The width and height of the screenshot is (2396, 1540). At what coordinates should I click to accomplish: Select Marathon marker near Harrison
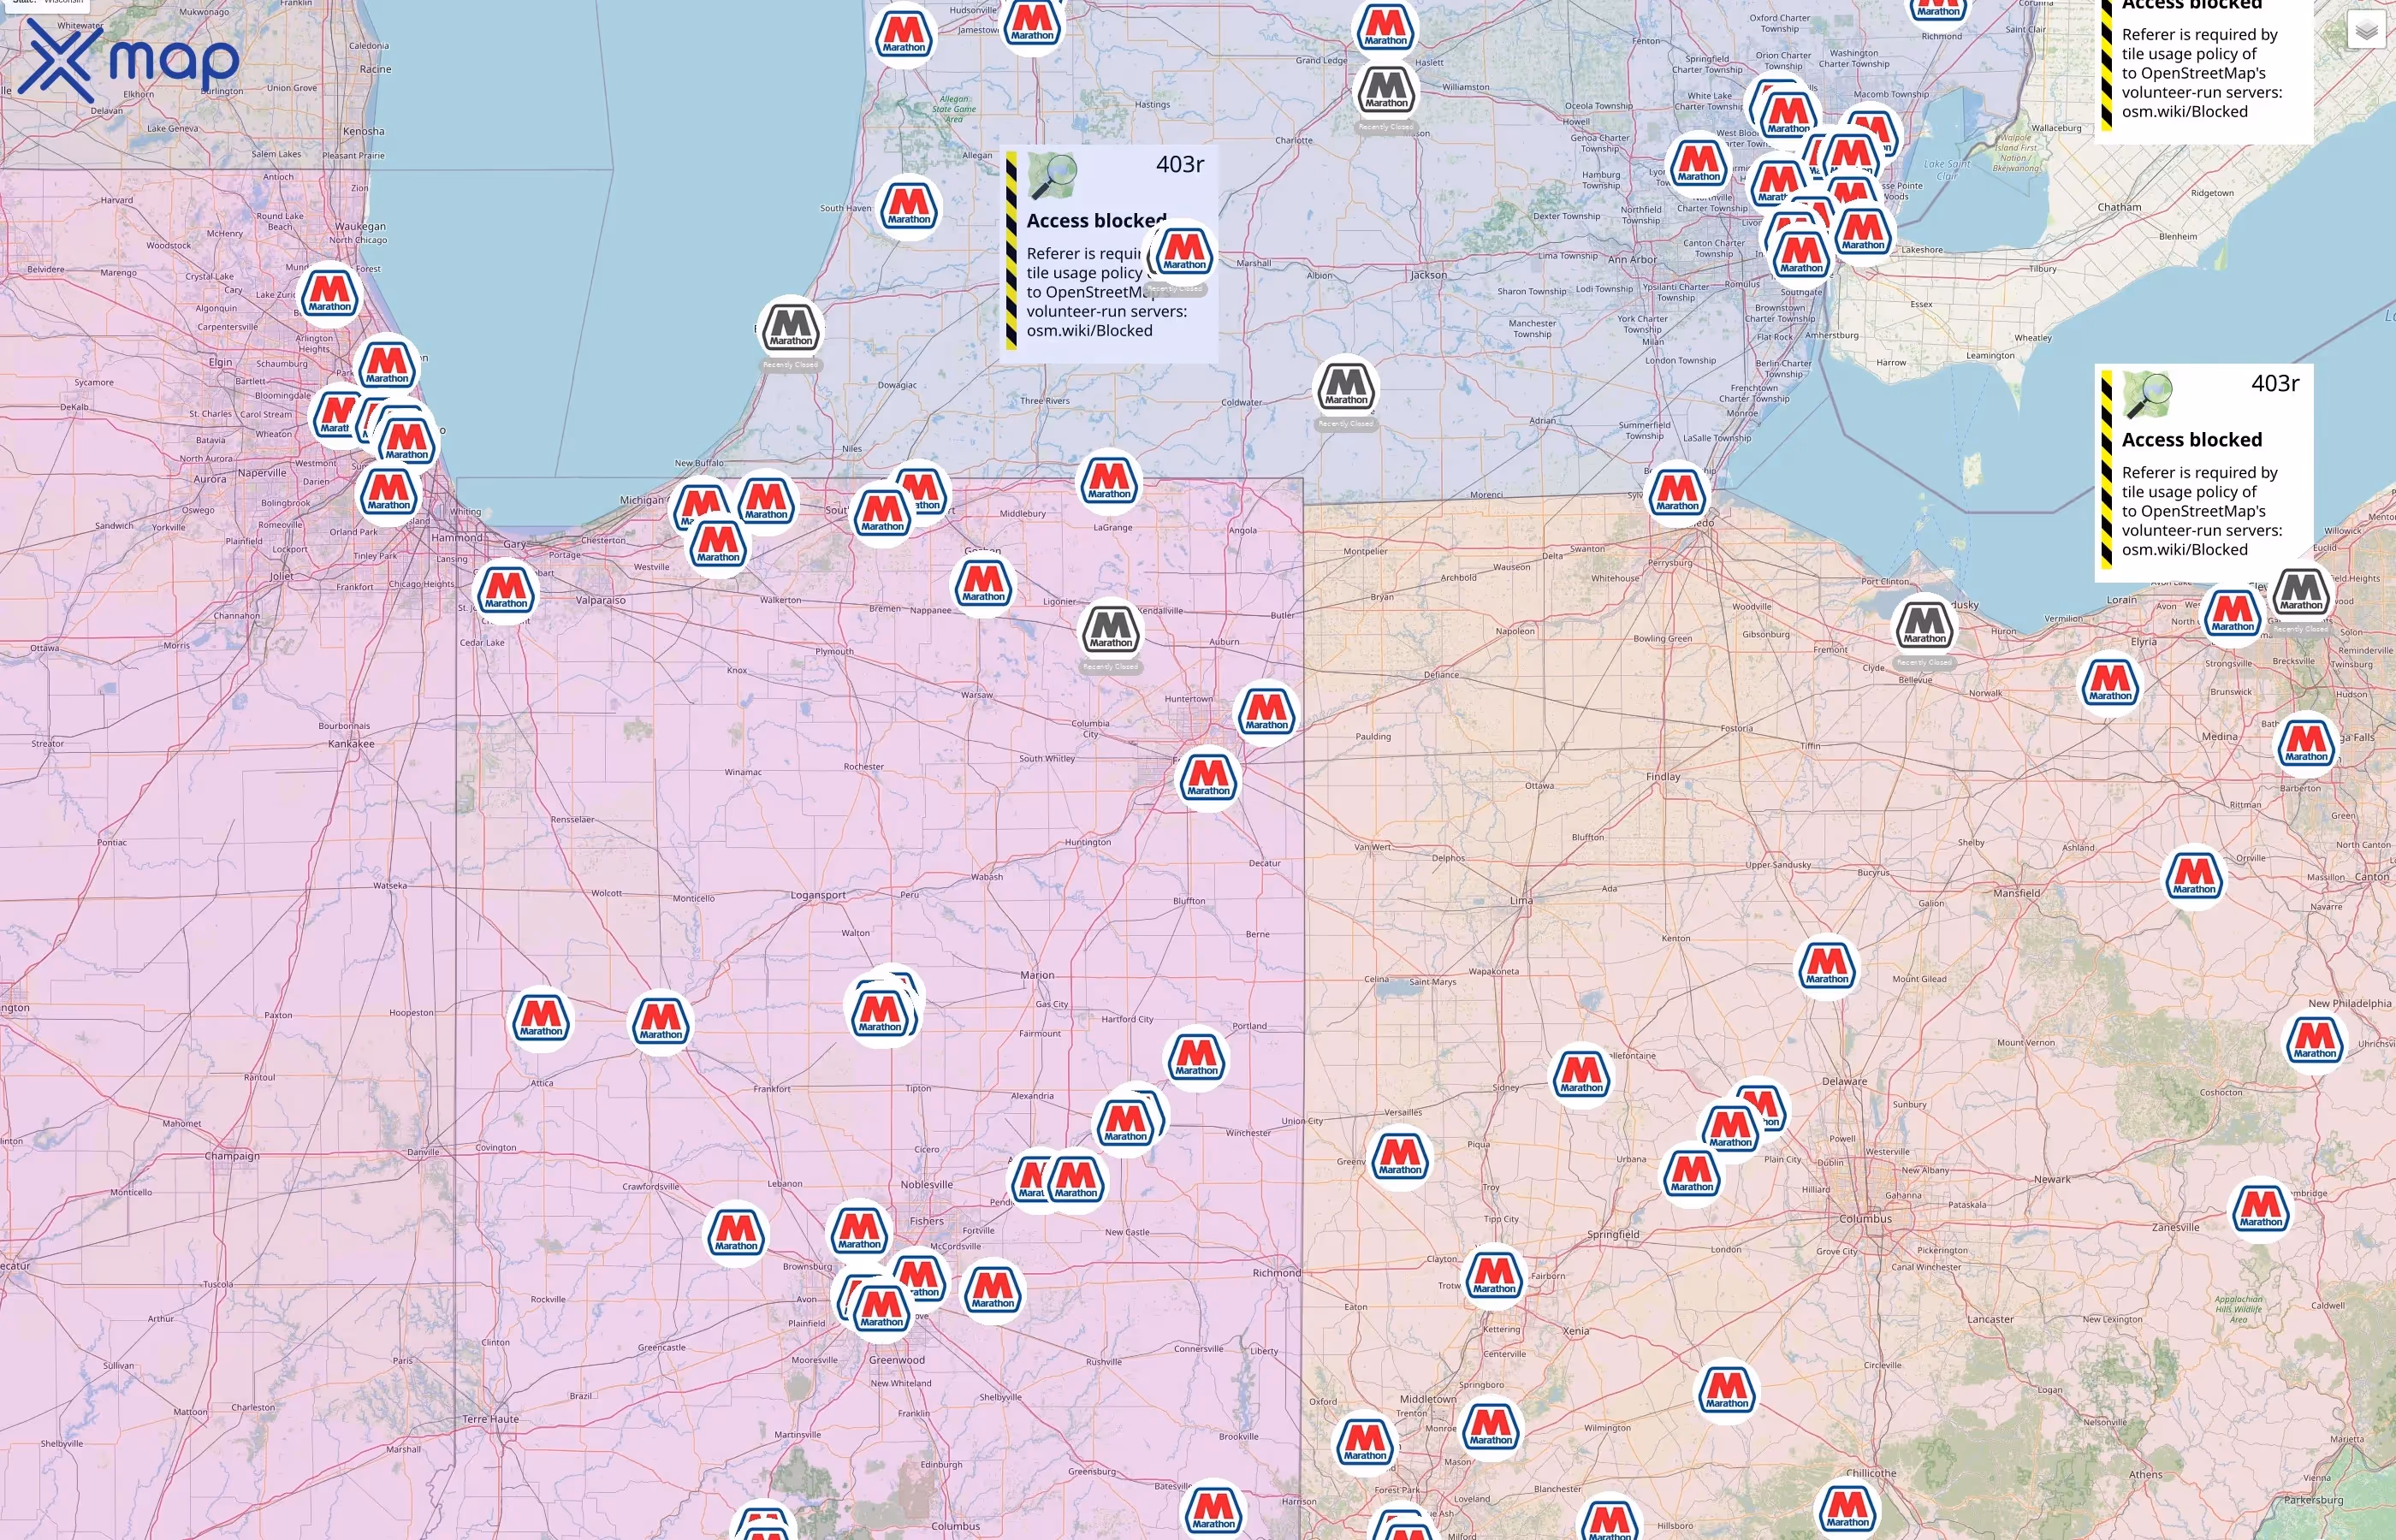pos(1213,1512)
